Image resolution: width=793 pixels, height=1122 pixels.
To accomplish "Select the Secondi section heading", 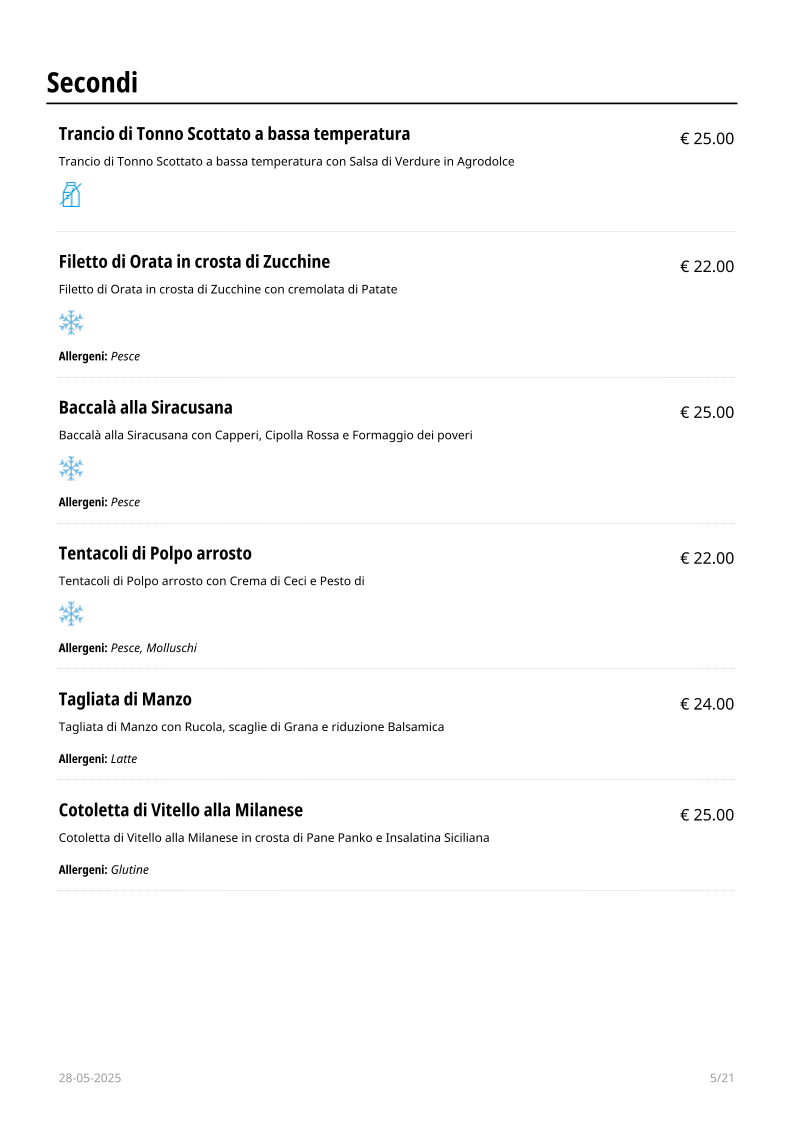I will click(92, 82).
